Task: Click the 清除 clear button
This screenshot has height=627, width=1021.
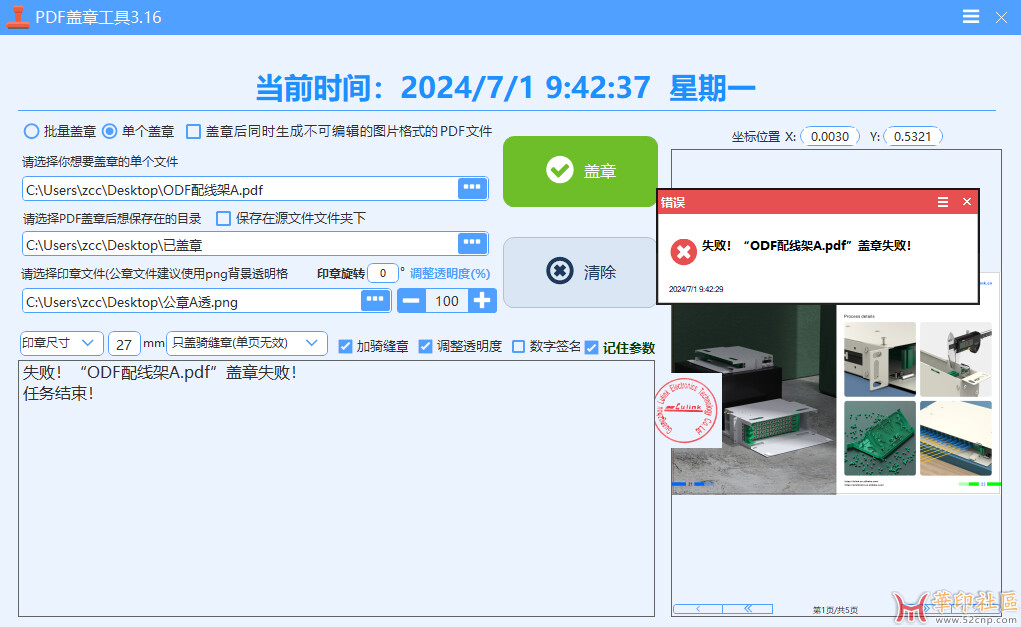Action: 580,272
